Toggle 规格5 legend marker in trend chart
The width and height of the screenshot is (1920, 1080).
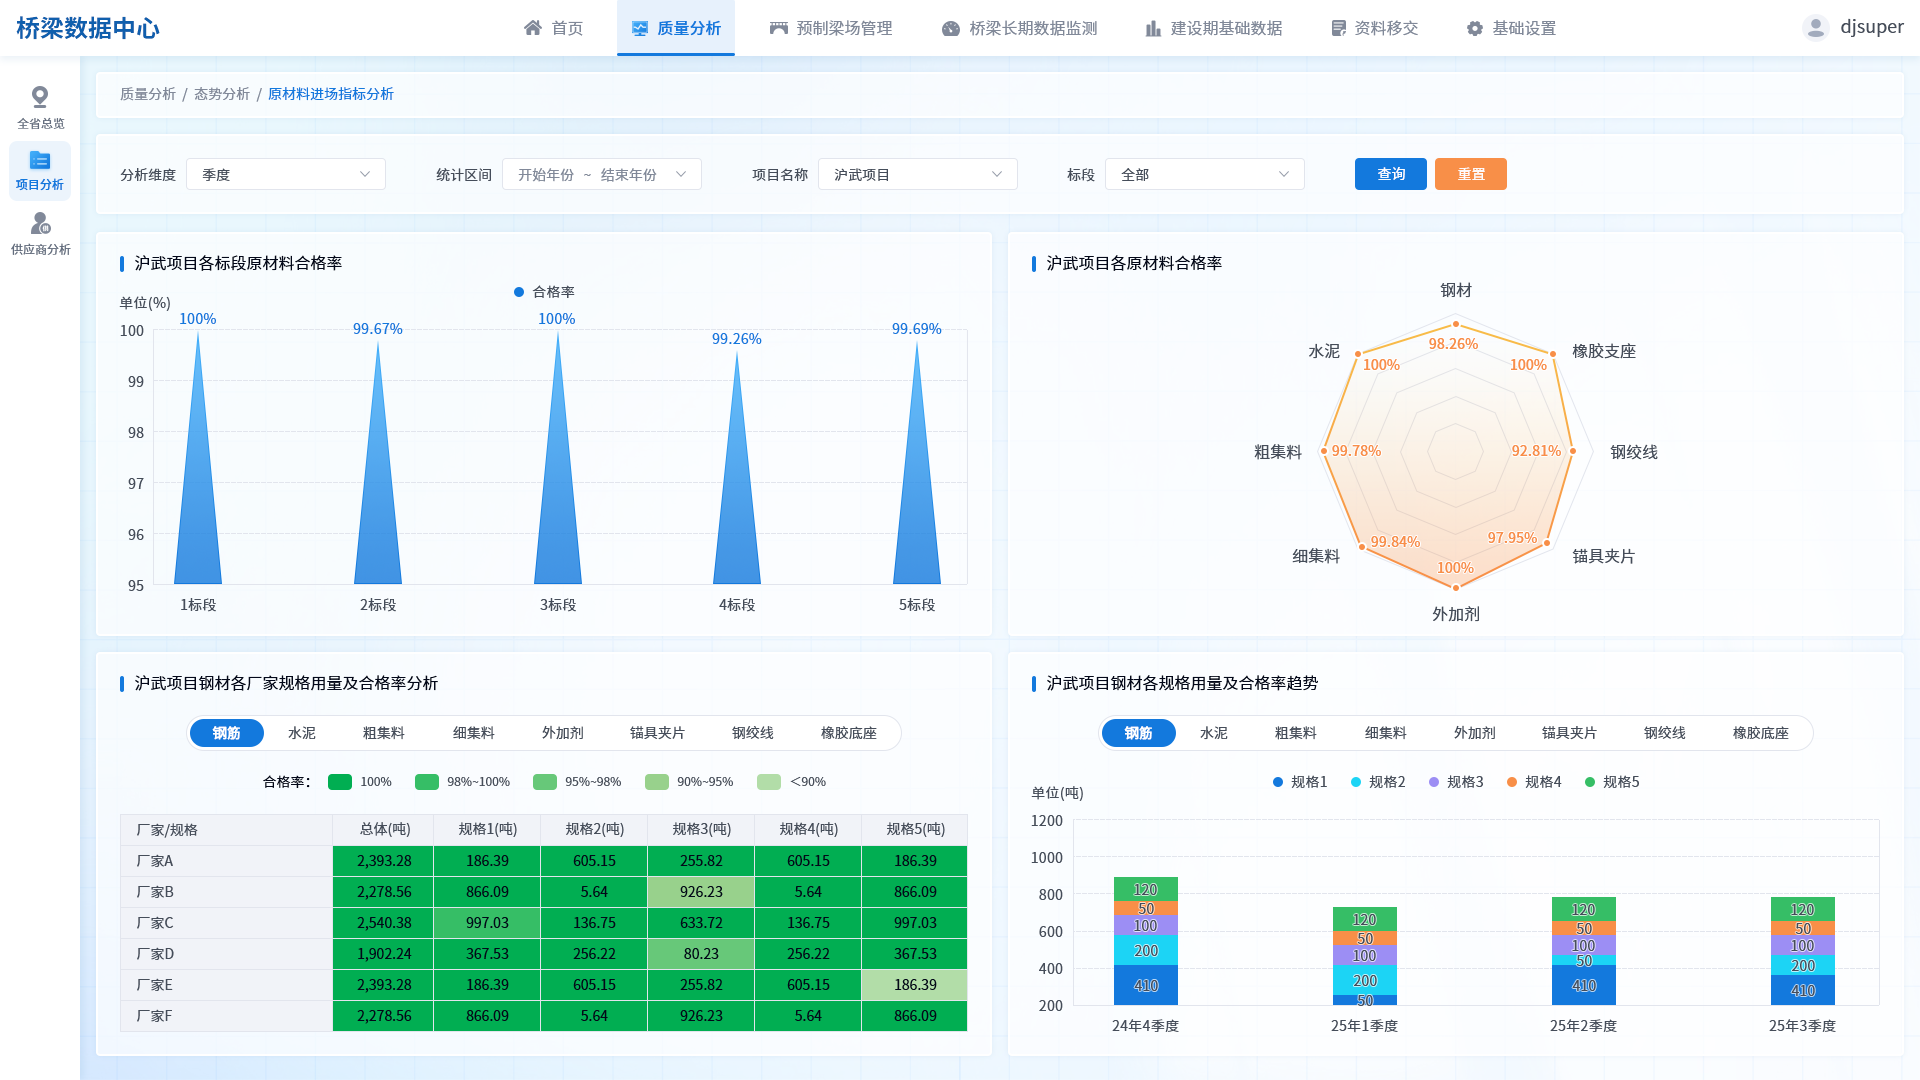pyautogui.click(x=1590, y=782)
